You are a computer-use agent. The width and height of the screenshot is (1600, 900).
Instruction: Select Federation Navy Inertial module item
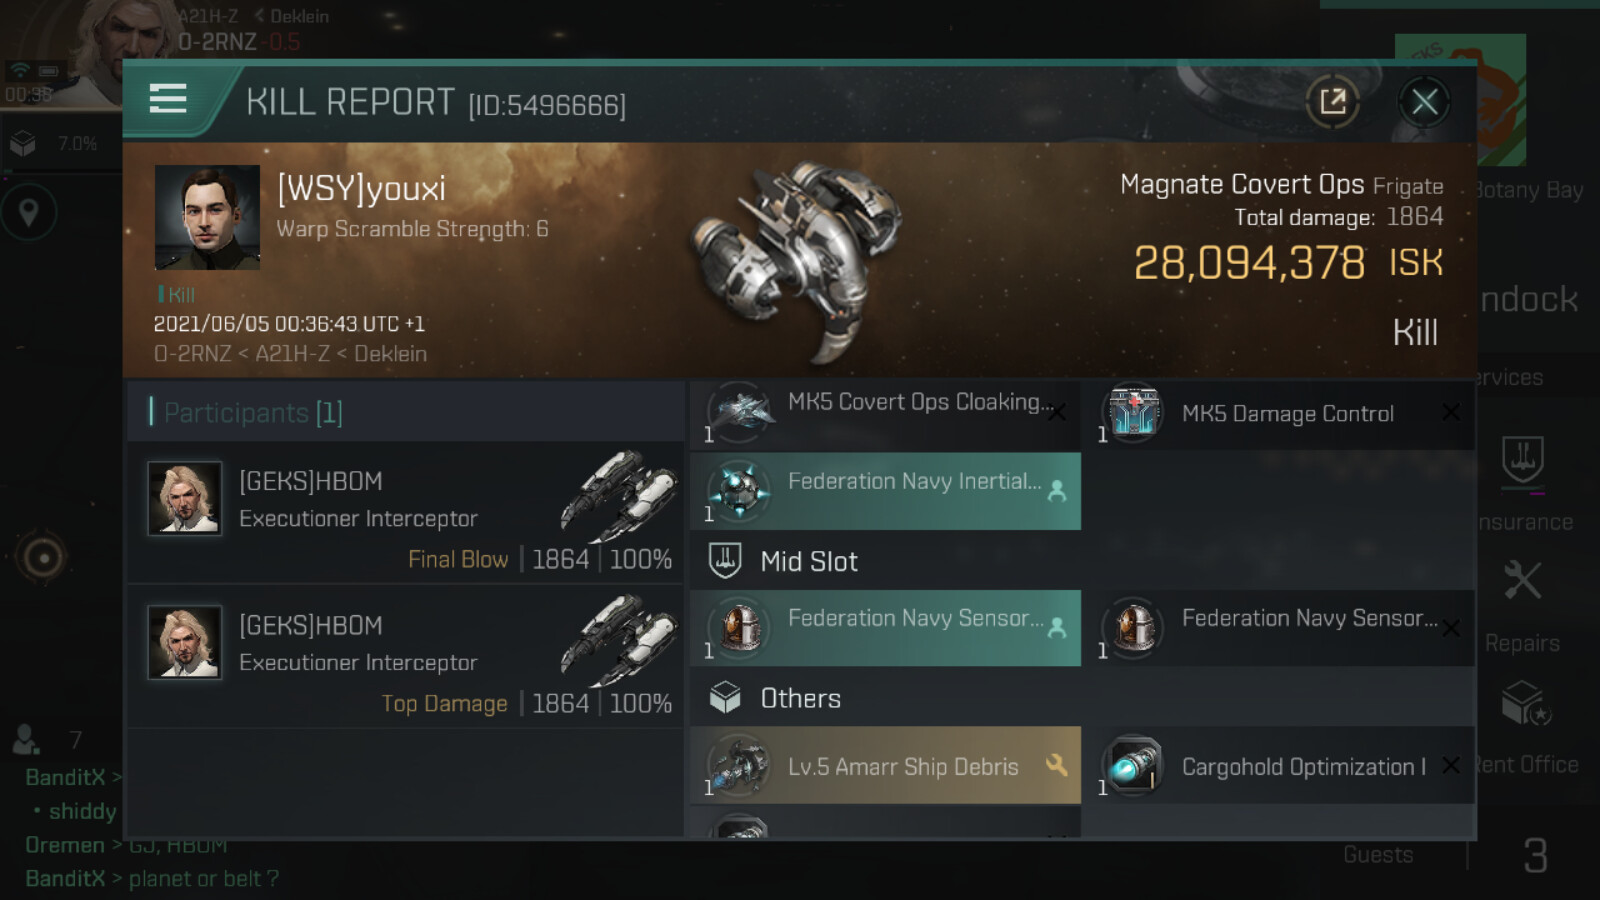pos(885,491)
